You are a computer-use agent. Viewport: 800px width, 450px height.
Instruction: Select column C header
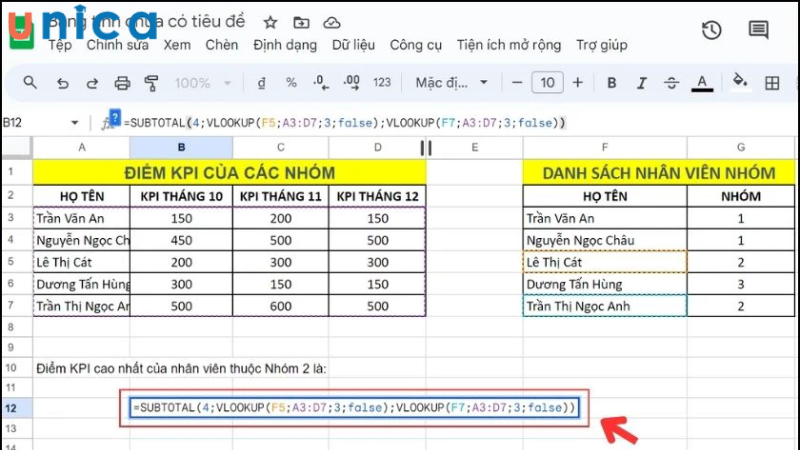(x=281, y=147)
